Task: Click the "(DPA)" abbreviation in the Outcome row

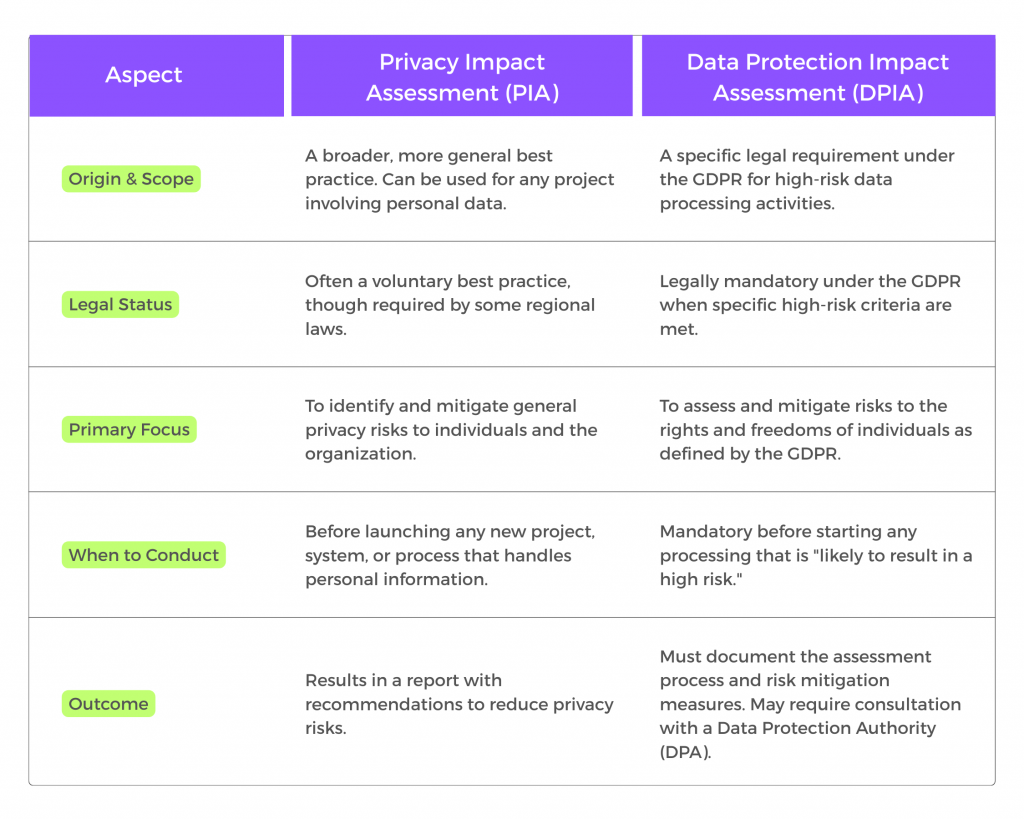Action: [x=686, y=752]
